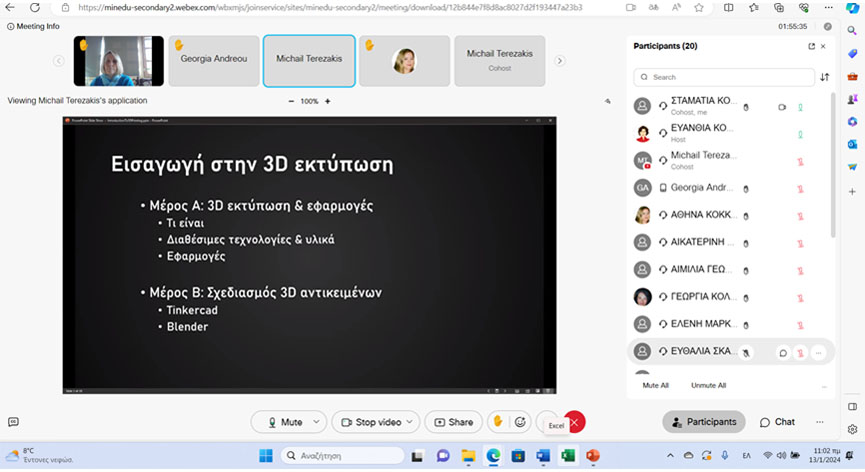Open Meeting Info
This screenshot has height=472, width=865.
point(33,26)
